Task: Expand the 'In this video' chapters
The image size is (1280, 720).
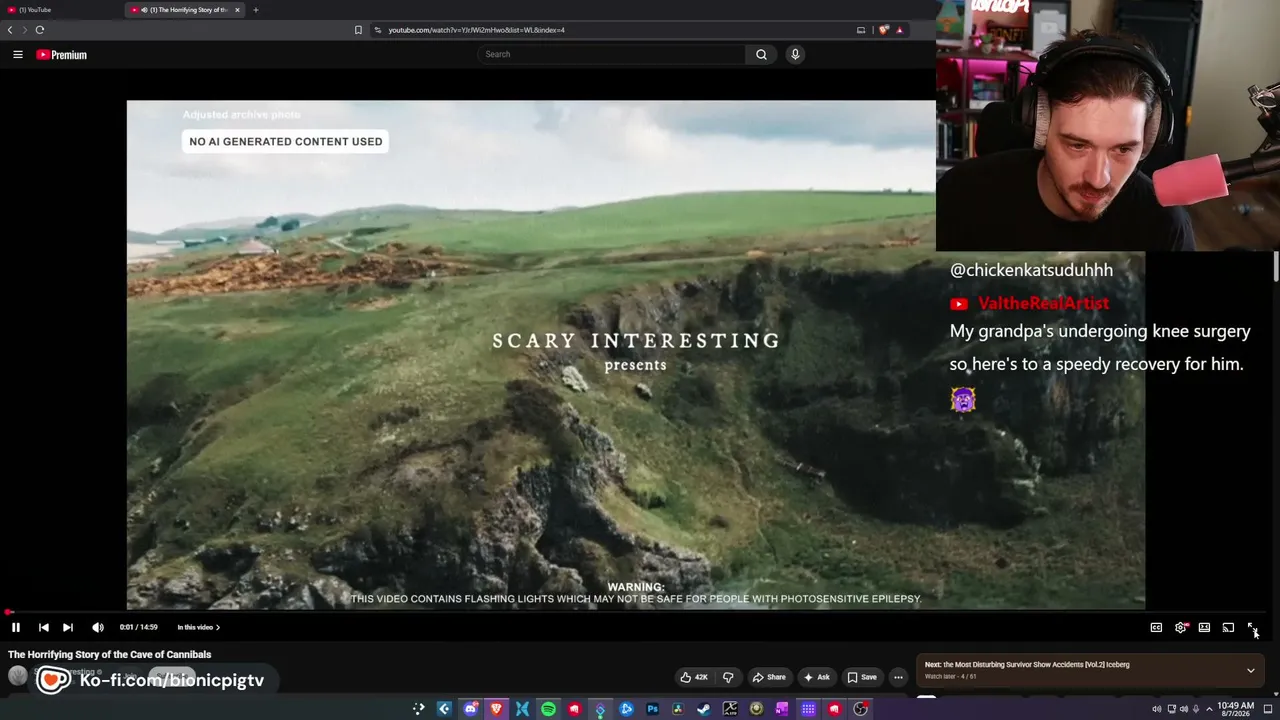Action: (x=199, y=627)
